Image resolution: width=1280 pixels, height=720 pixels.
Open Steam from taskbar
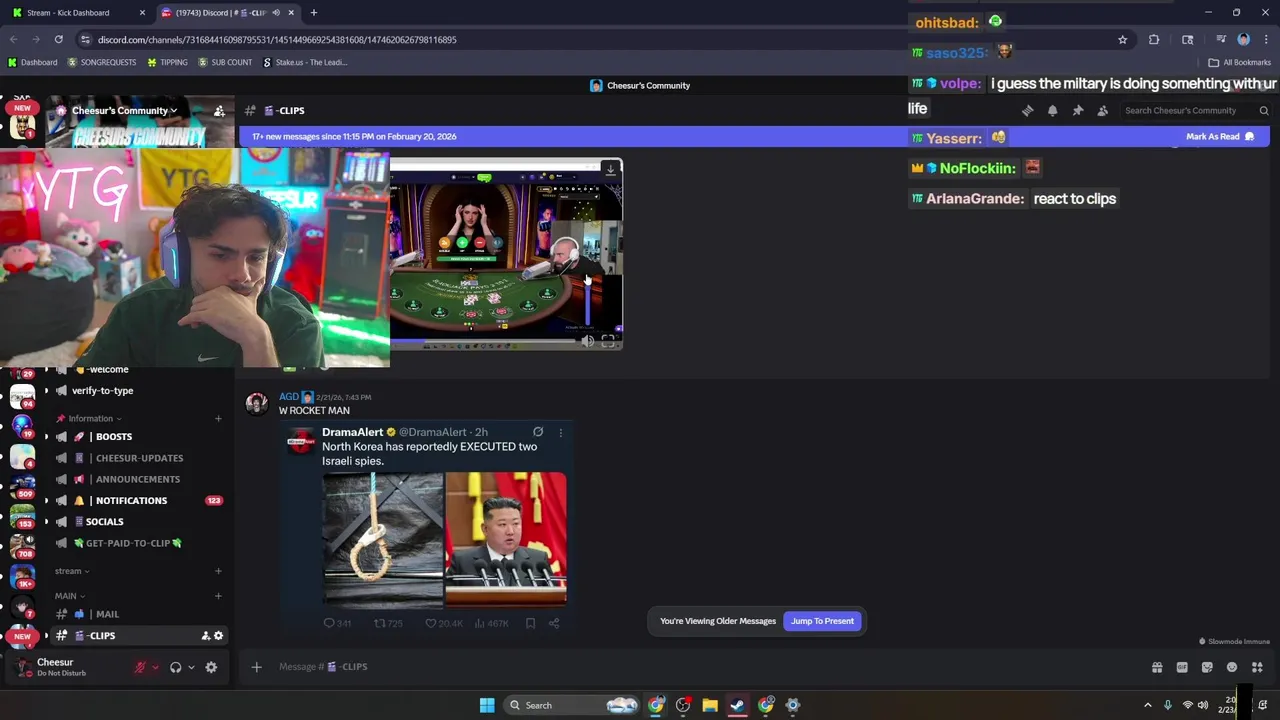pyautogui.click(x=737, y=705)
